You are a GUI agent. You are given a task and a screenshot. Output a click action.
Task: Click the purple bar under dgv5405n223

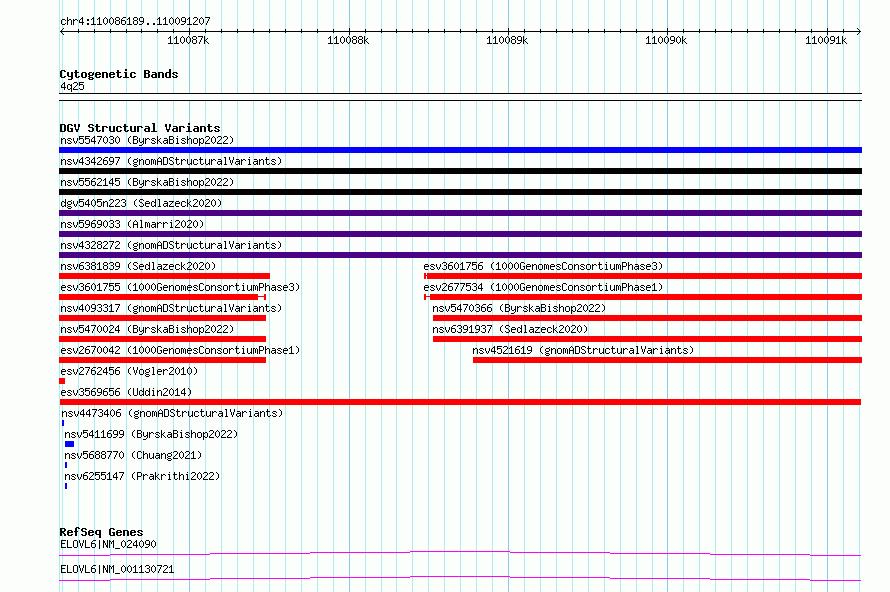(x=460, y=213)
